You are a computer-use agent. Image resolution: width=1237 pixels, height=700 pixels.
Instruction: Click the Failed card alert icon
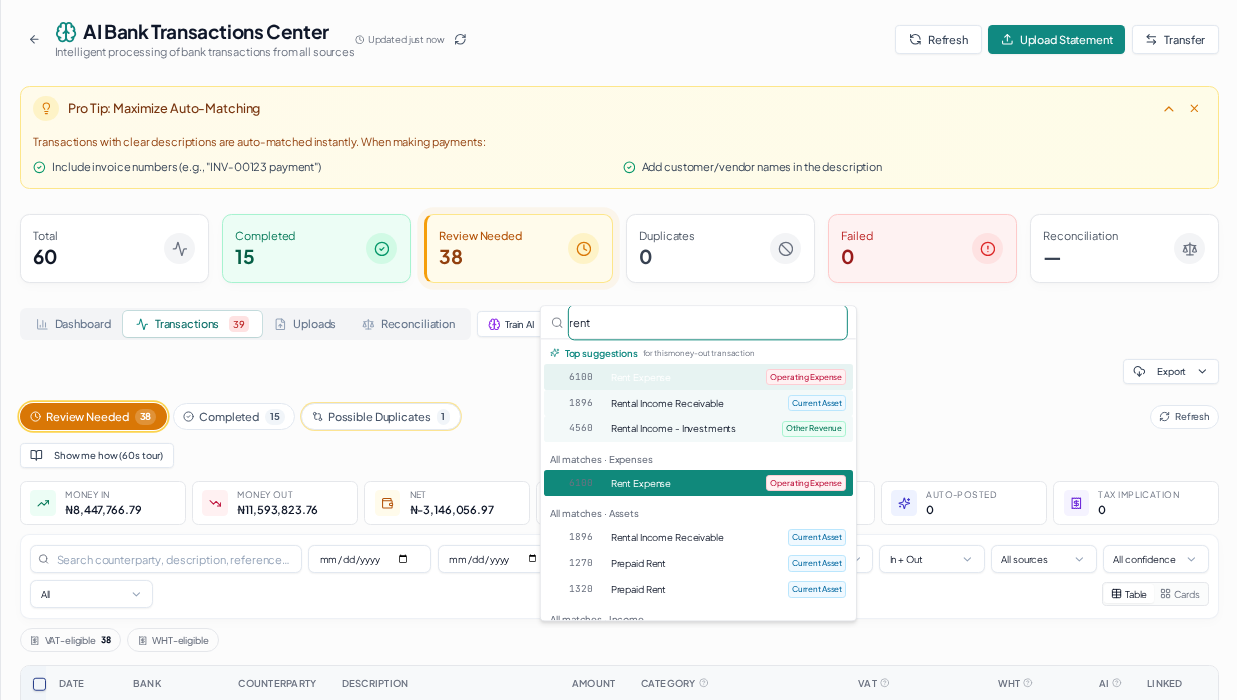[988, 248]
